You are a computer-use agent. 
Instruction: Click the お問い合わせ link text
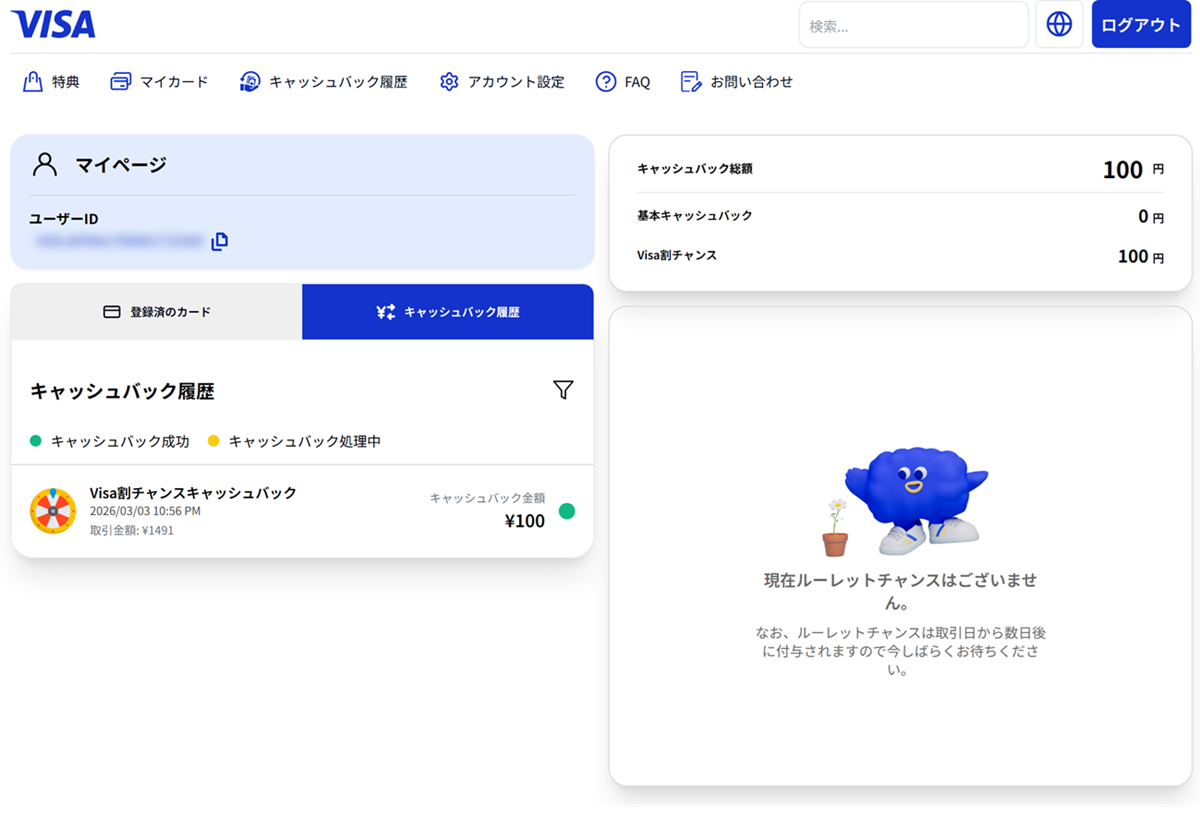pyautogui.click(x=751, y=82)
